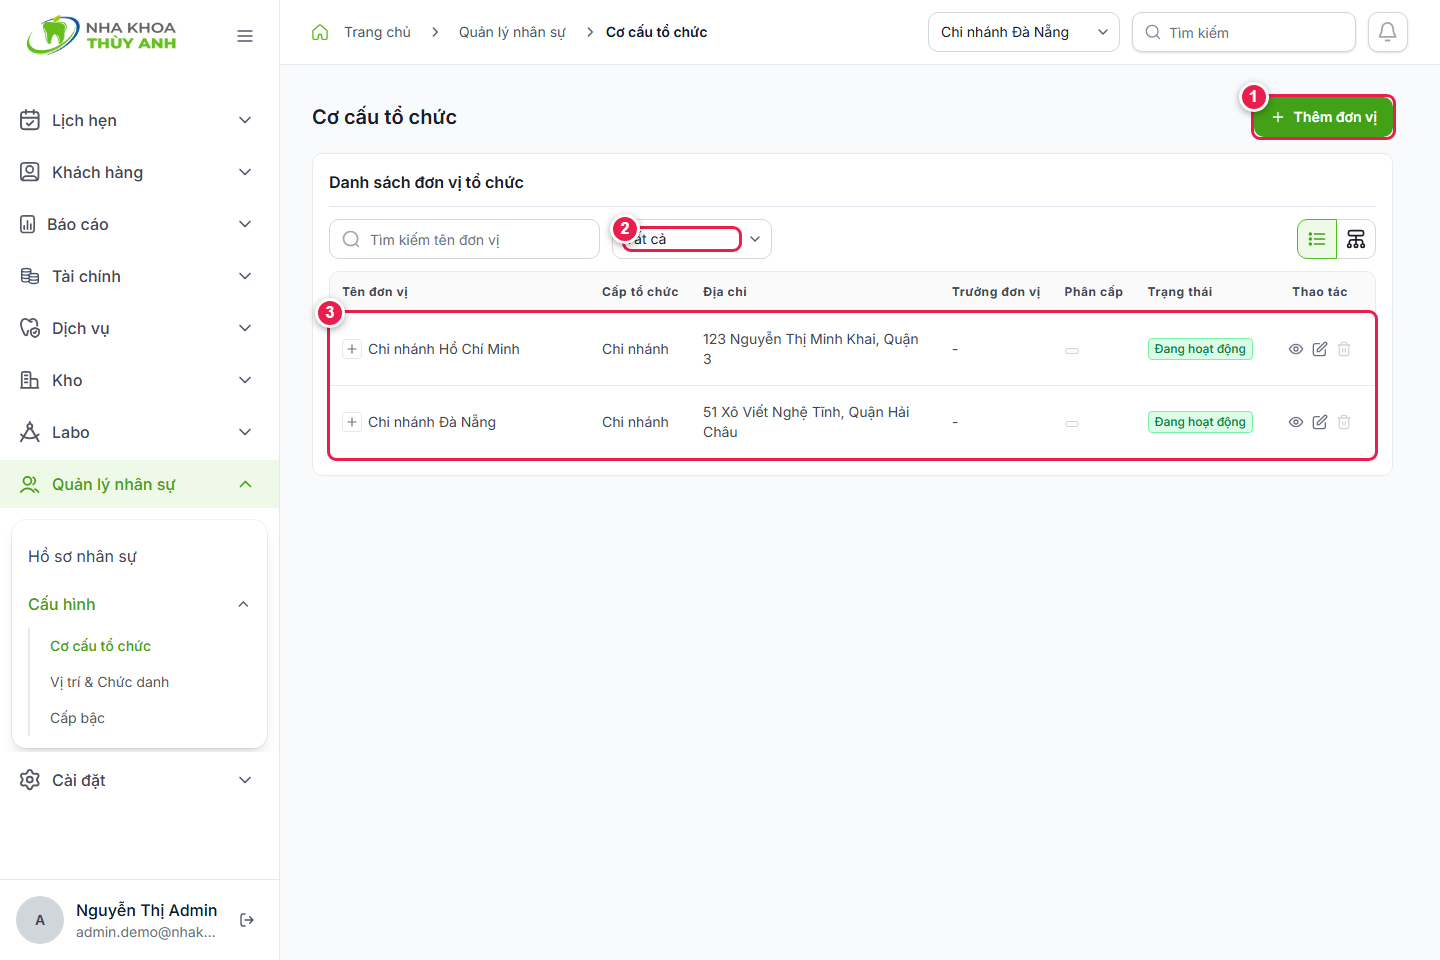Collapse the Cấu hình section
The image size is (1440, 960).
point(140,604)
